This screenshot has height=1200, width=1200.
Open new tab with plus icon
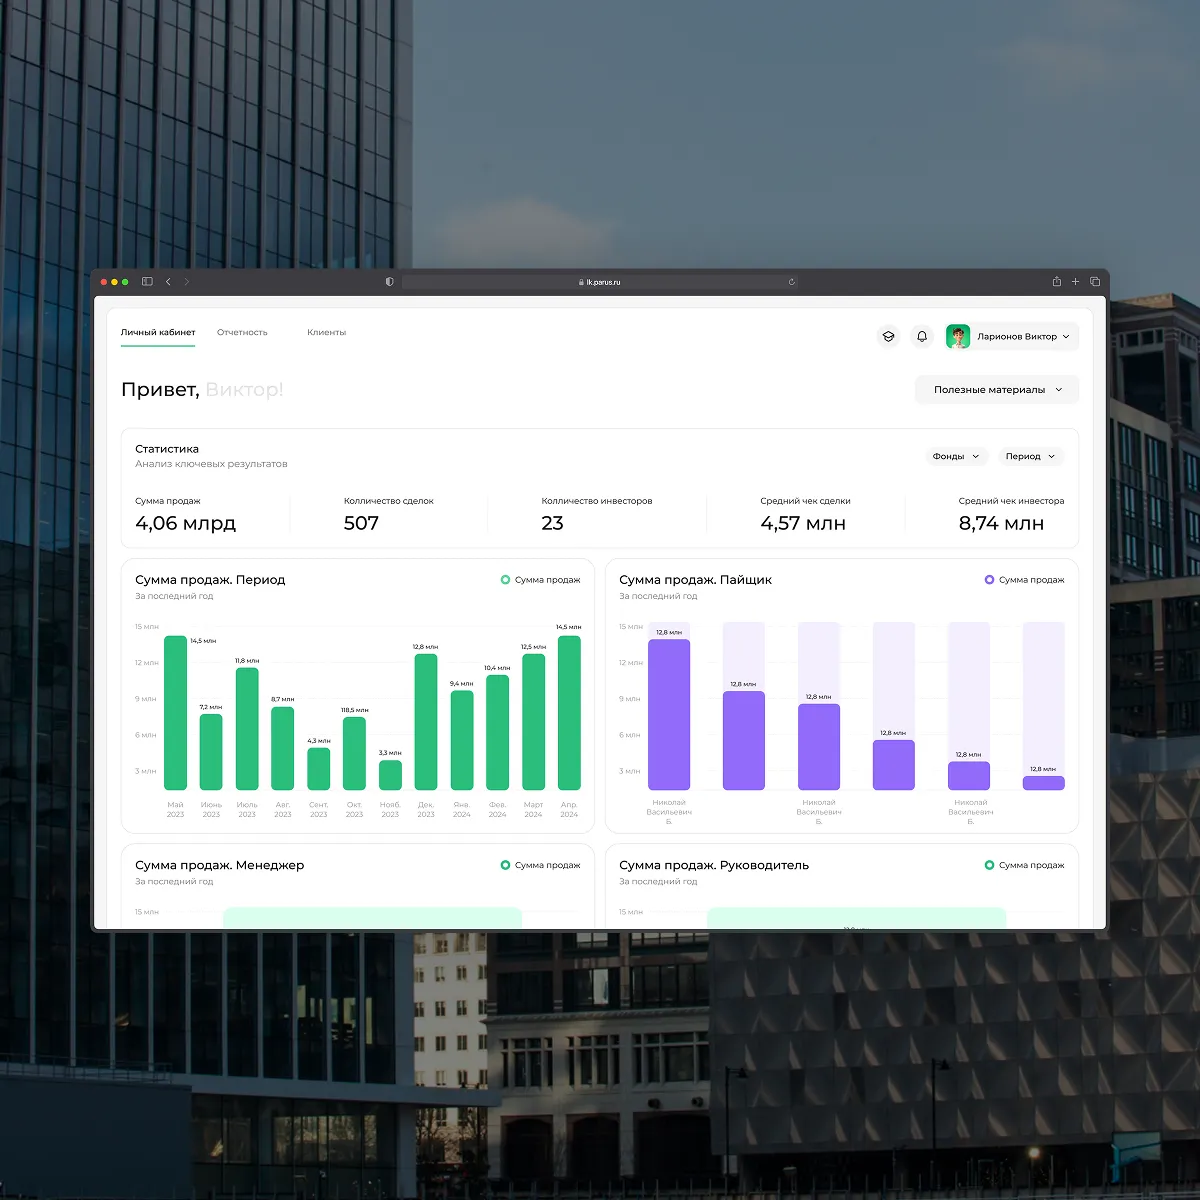(x=1076, y=282)
